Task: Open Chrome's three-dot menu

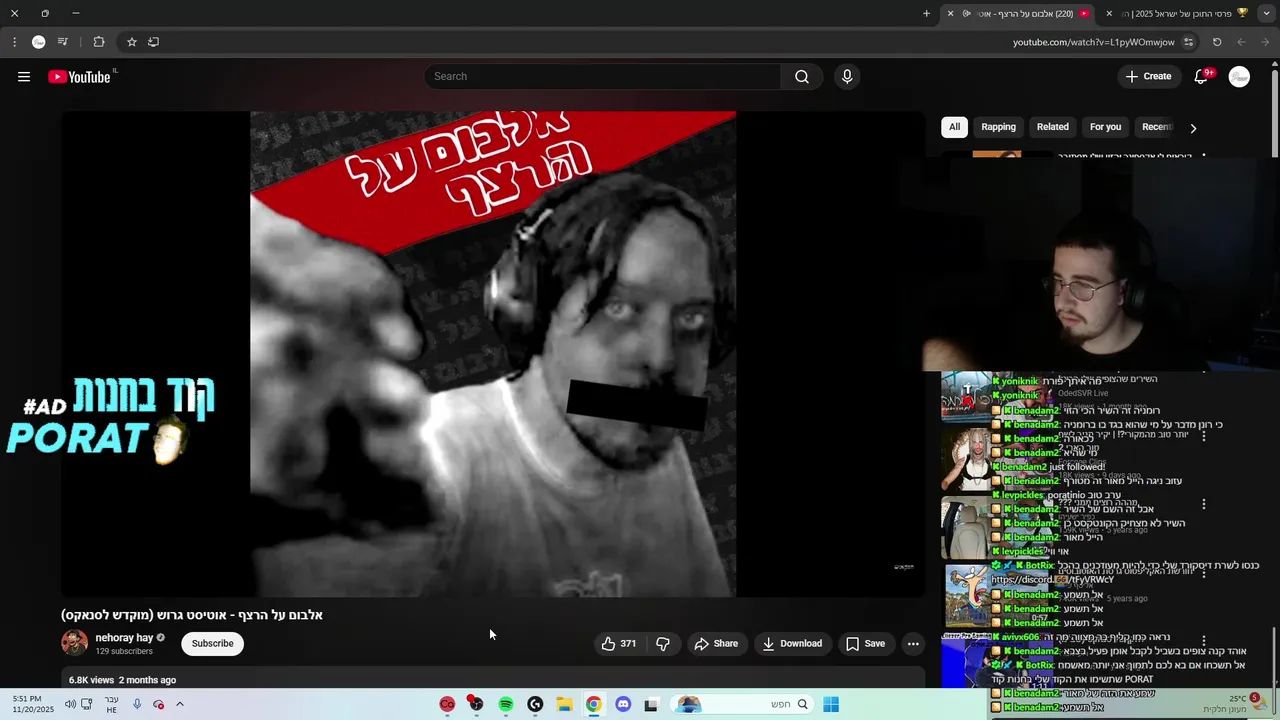Action: (x=14, y=42)
